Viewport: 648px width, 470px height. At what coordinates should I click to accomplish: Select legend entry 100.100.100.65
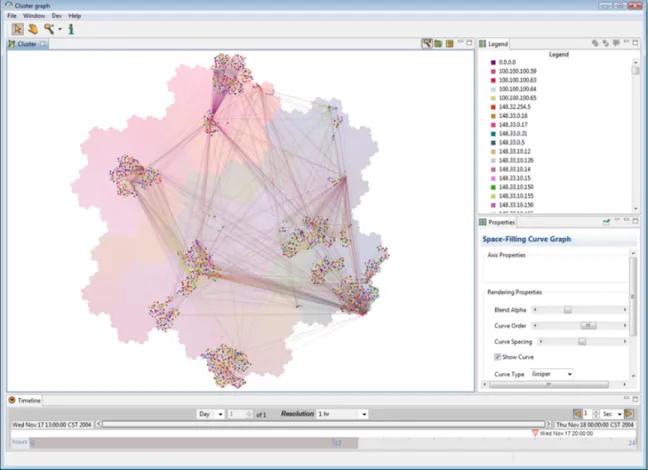(x=517, y=98)
